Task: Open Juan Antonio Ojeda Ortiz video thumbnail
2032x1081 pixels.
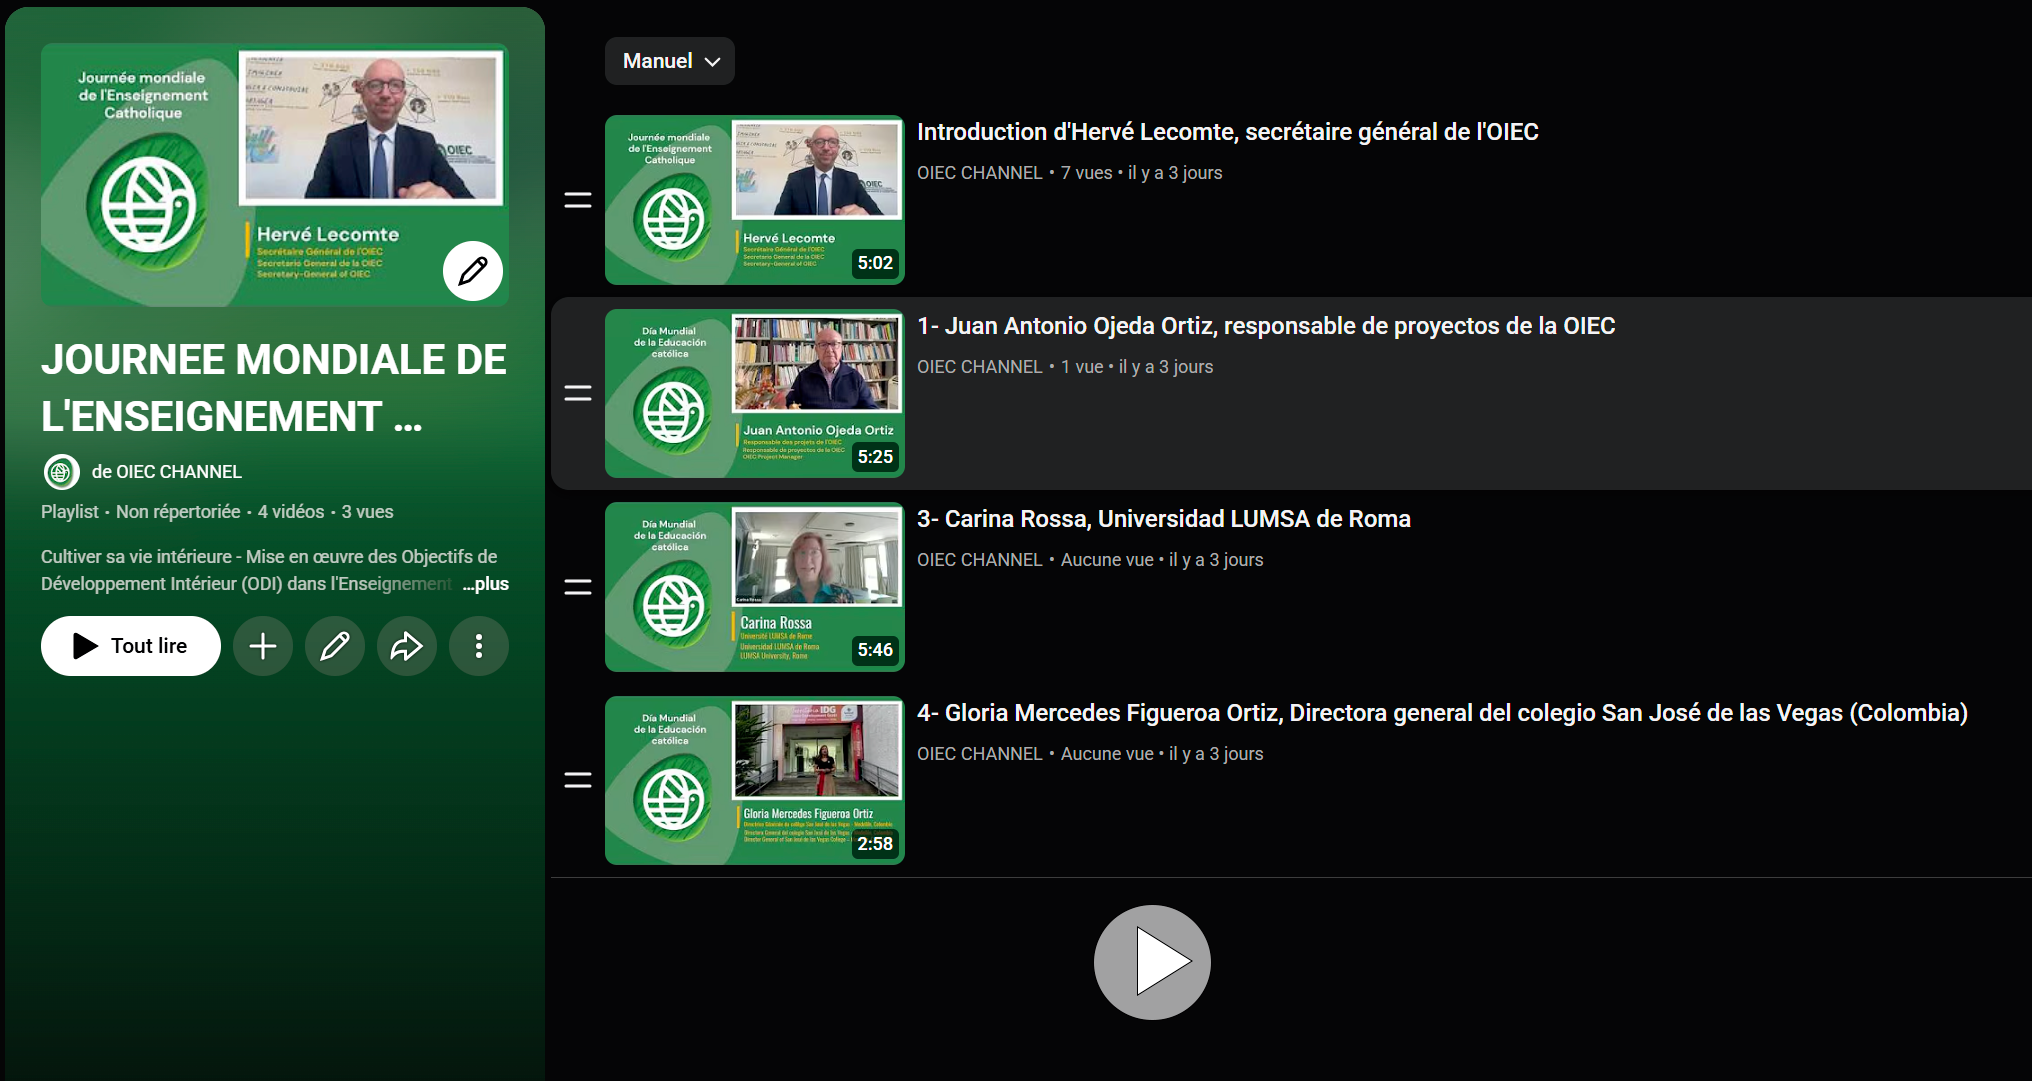Action: tap(755, 393)
